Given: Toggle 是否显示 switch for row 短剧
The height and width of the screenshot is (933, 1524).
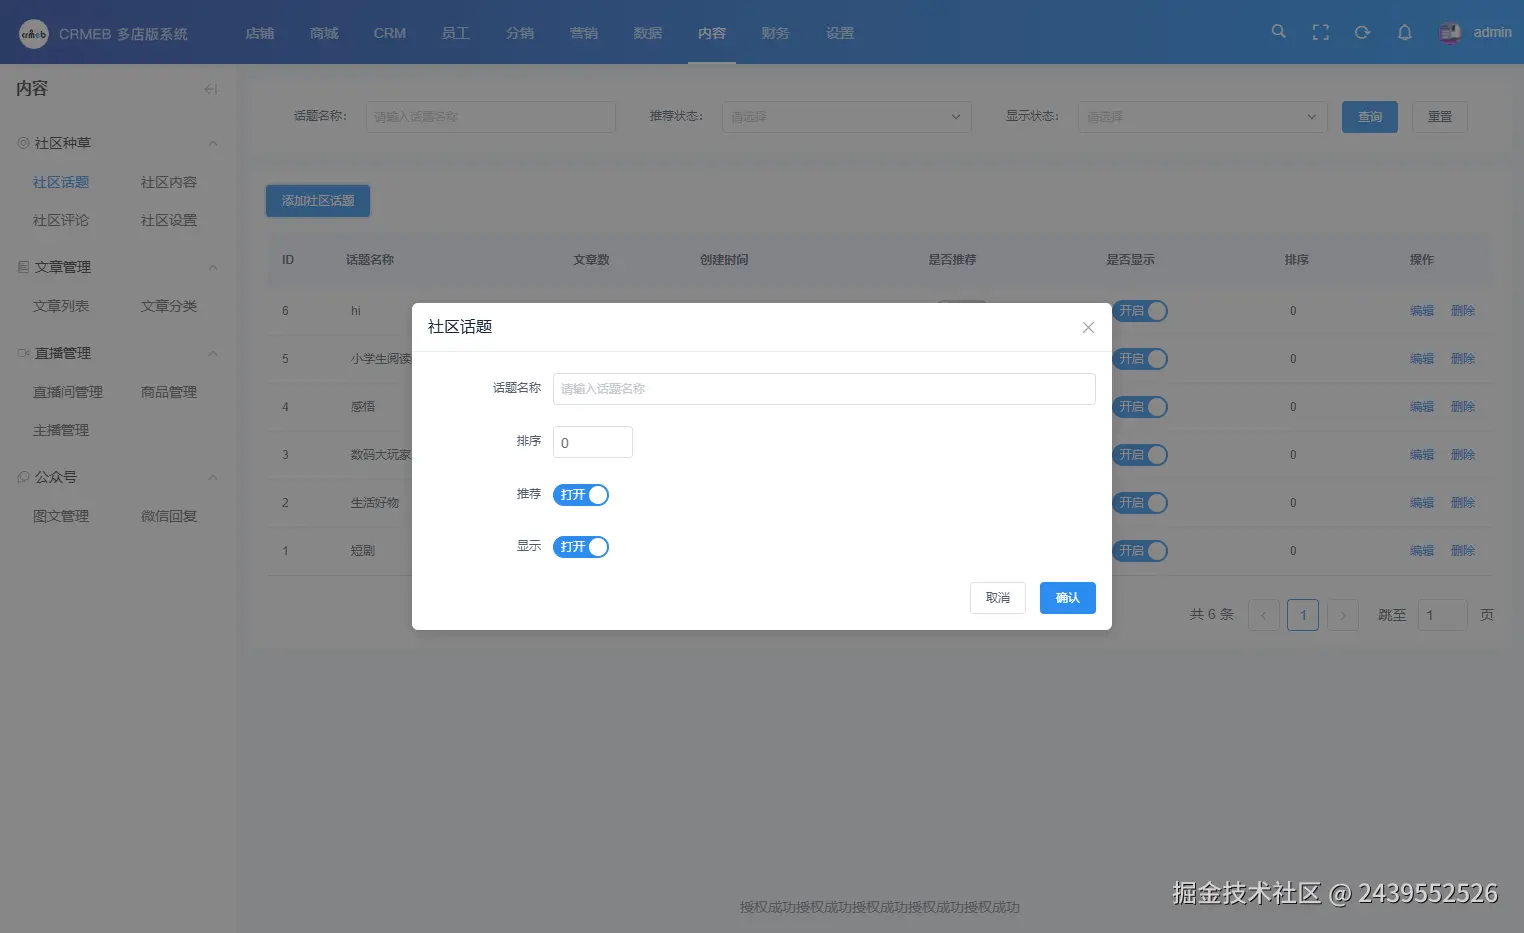Looking at the screenshot, I should tap(1140, 551).
